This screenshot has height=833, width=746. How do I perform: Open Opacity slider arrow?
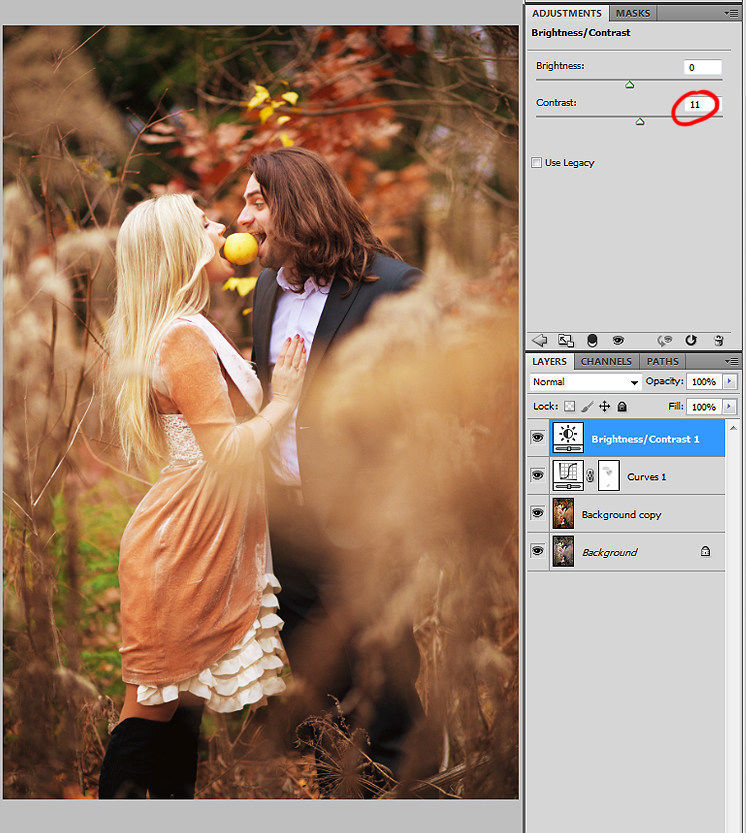(730, 381)
